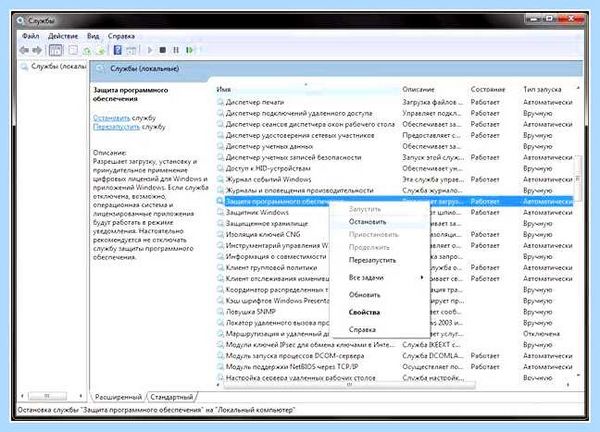
Task: Click the blue Help question mark icon
Action: coord(118,50)
